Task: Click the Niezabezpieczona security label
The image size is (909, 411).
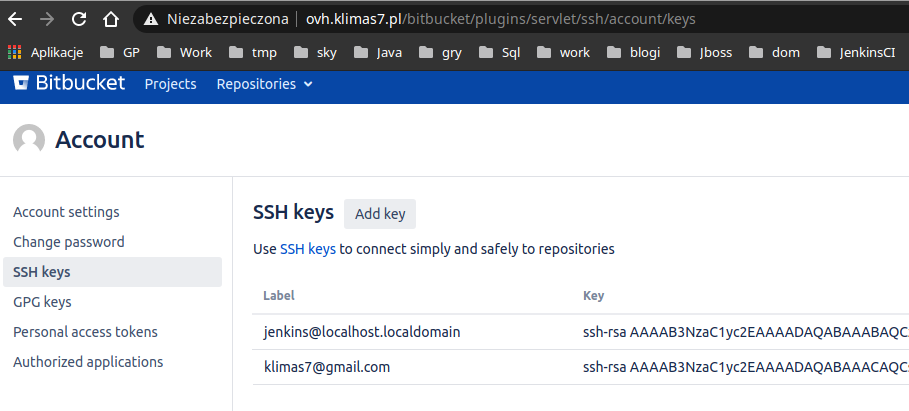Action: point(228,20)
